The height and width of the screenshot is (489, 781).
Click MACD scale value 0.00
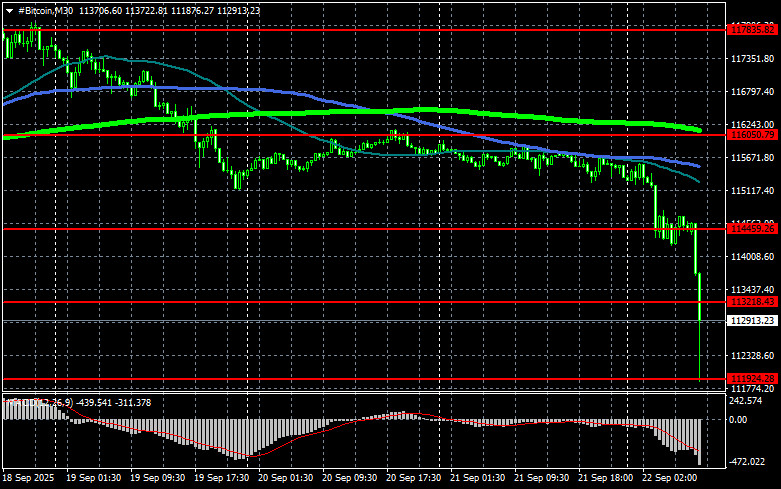(x=738, y=420)
